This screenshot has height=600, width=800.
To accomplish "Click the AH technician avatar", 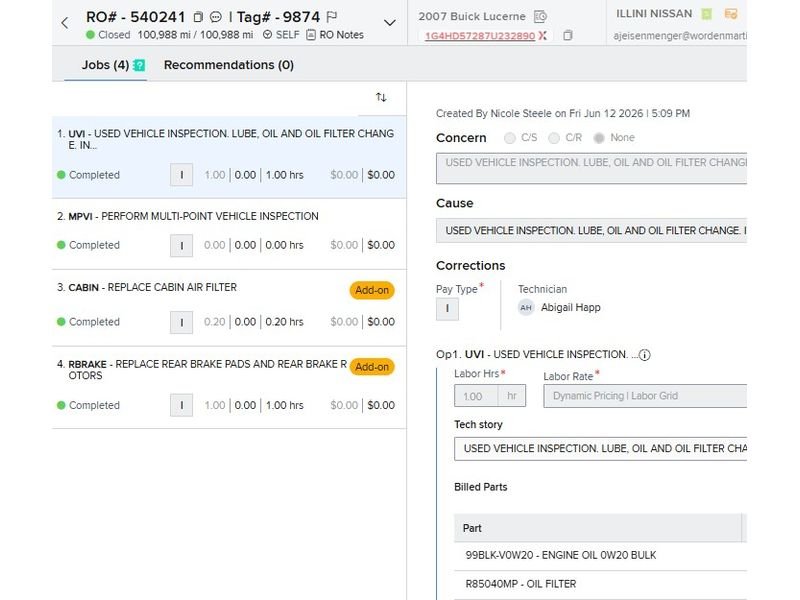I will click(526, 308).
